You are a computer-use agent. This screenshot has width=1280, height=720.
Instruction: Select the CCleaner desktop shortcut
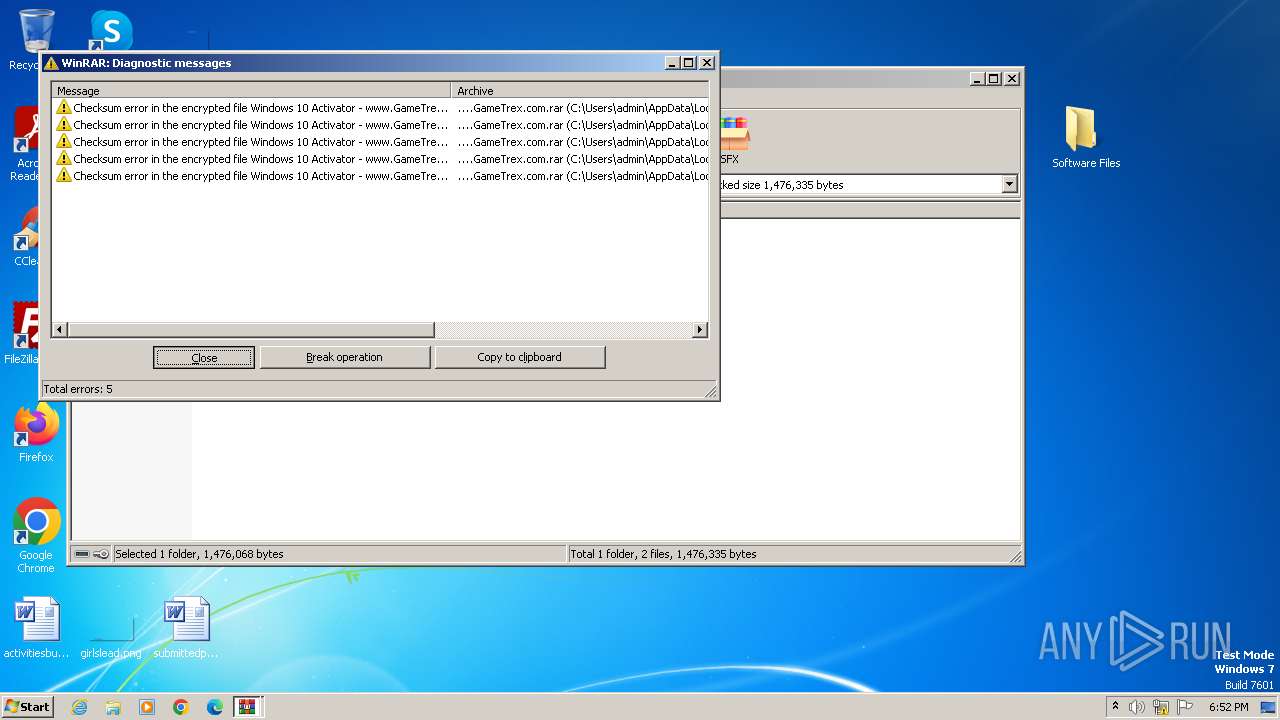coord(27,236)
